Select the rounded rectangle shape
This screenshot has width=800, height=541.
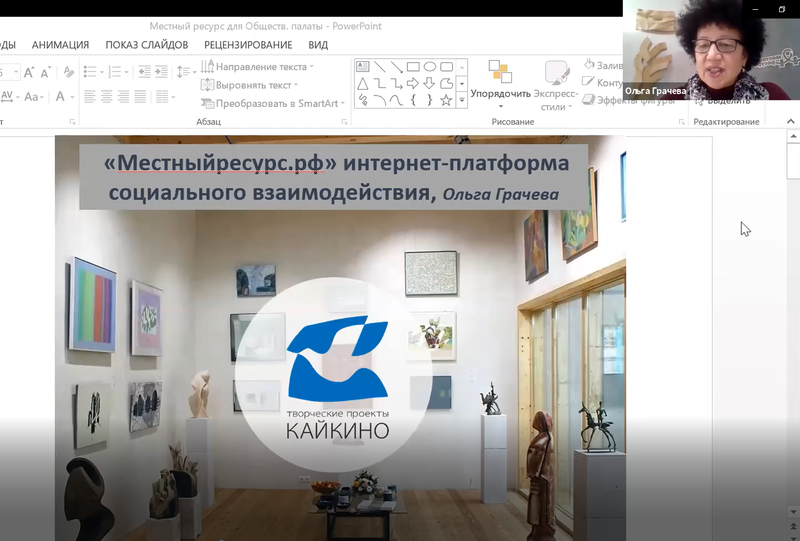click(x=446, y=66)
